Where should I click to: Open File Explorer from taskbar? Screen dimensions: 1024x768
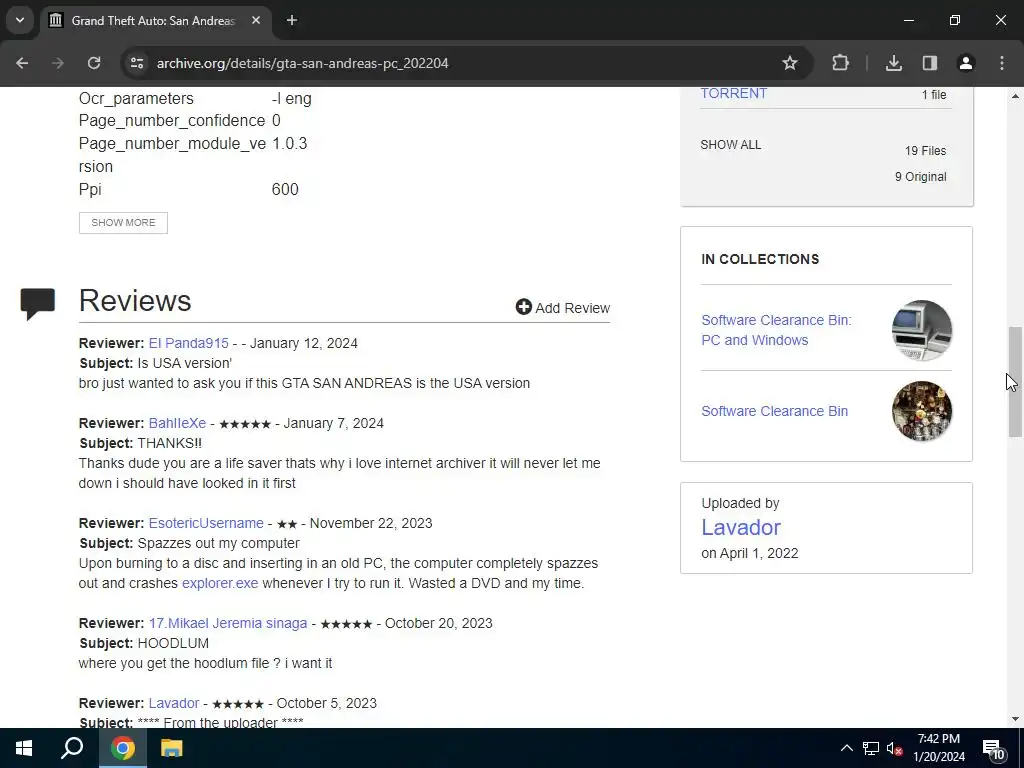point(171,748)
